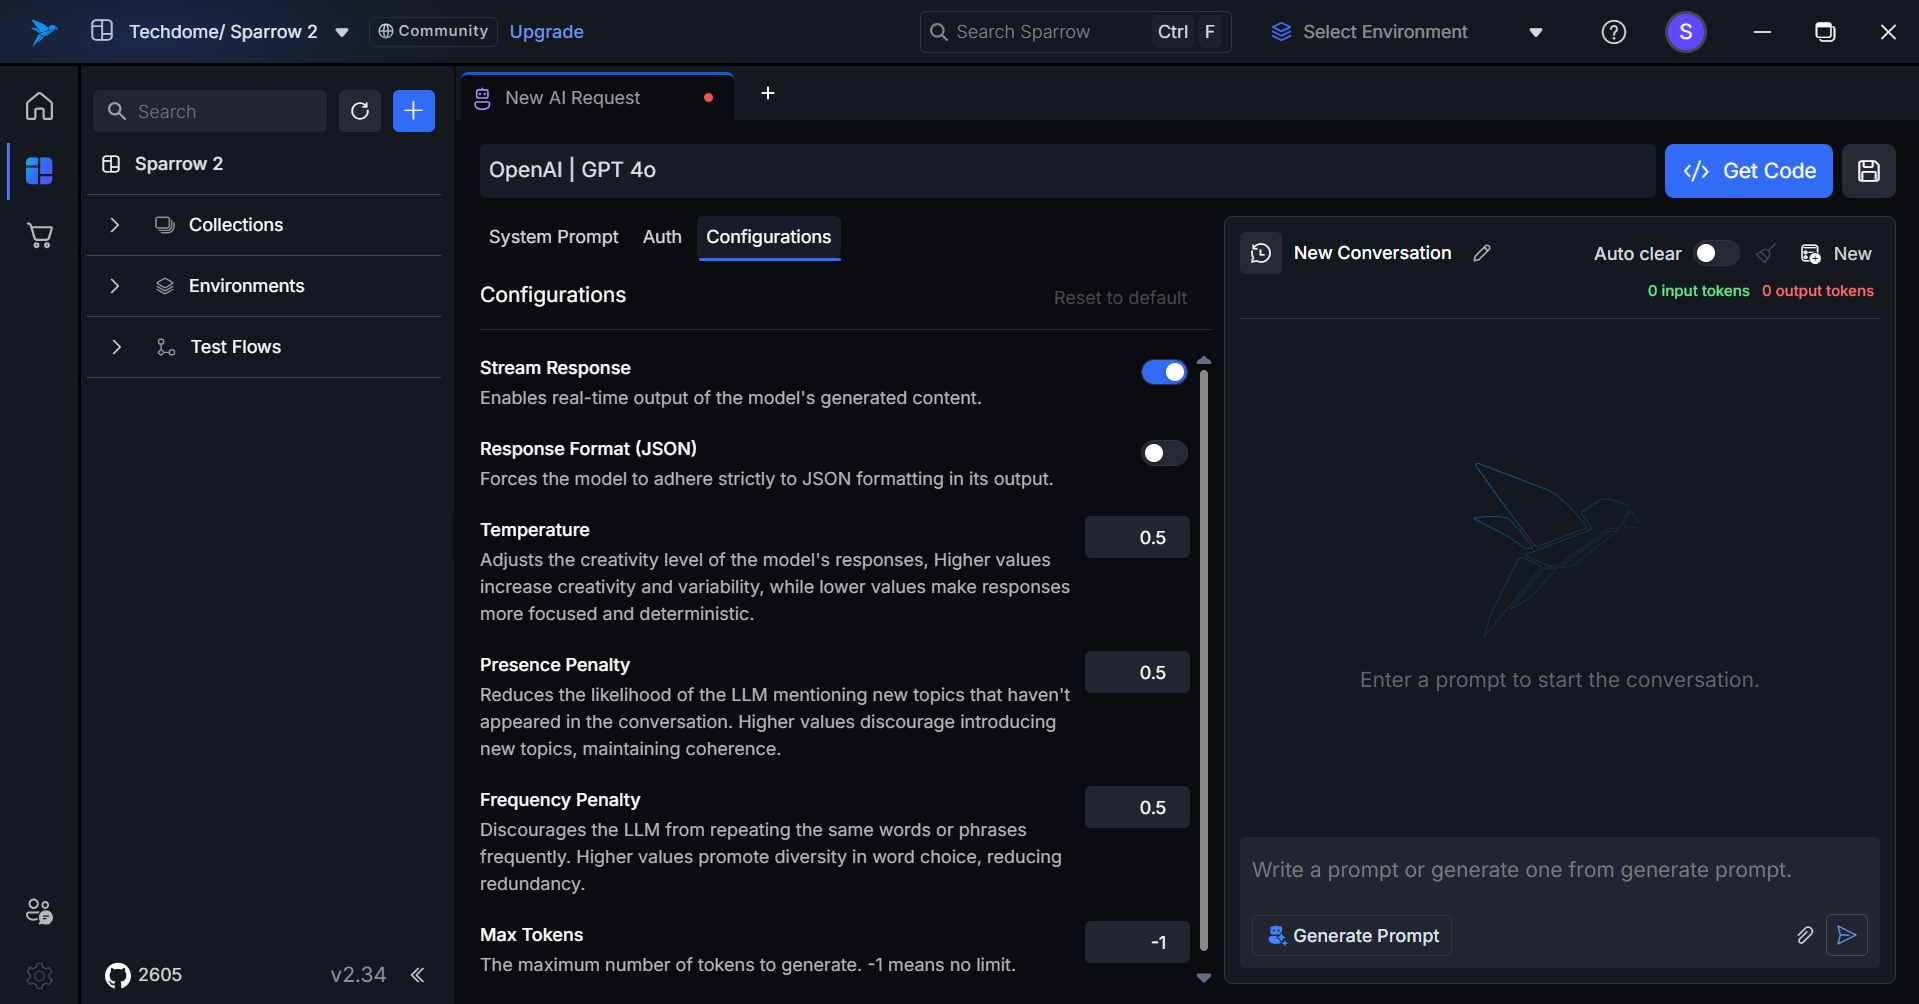Turn on Auto clear switch
The image size is (1919, 1004).
1715,253
